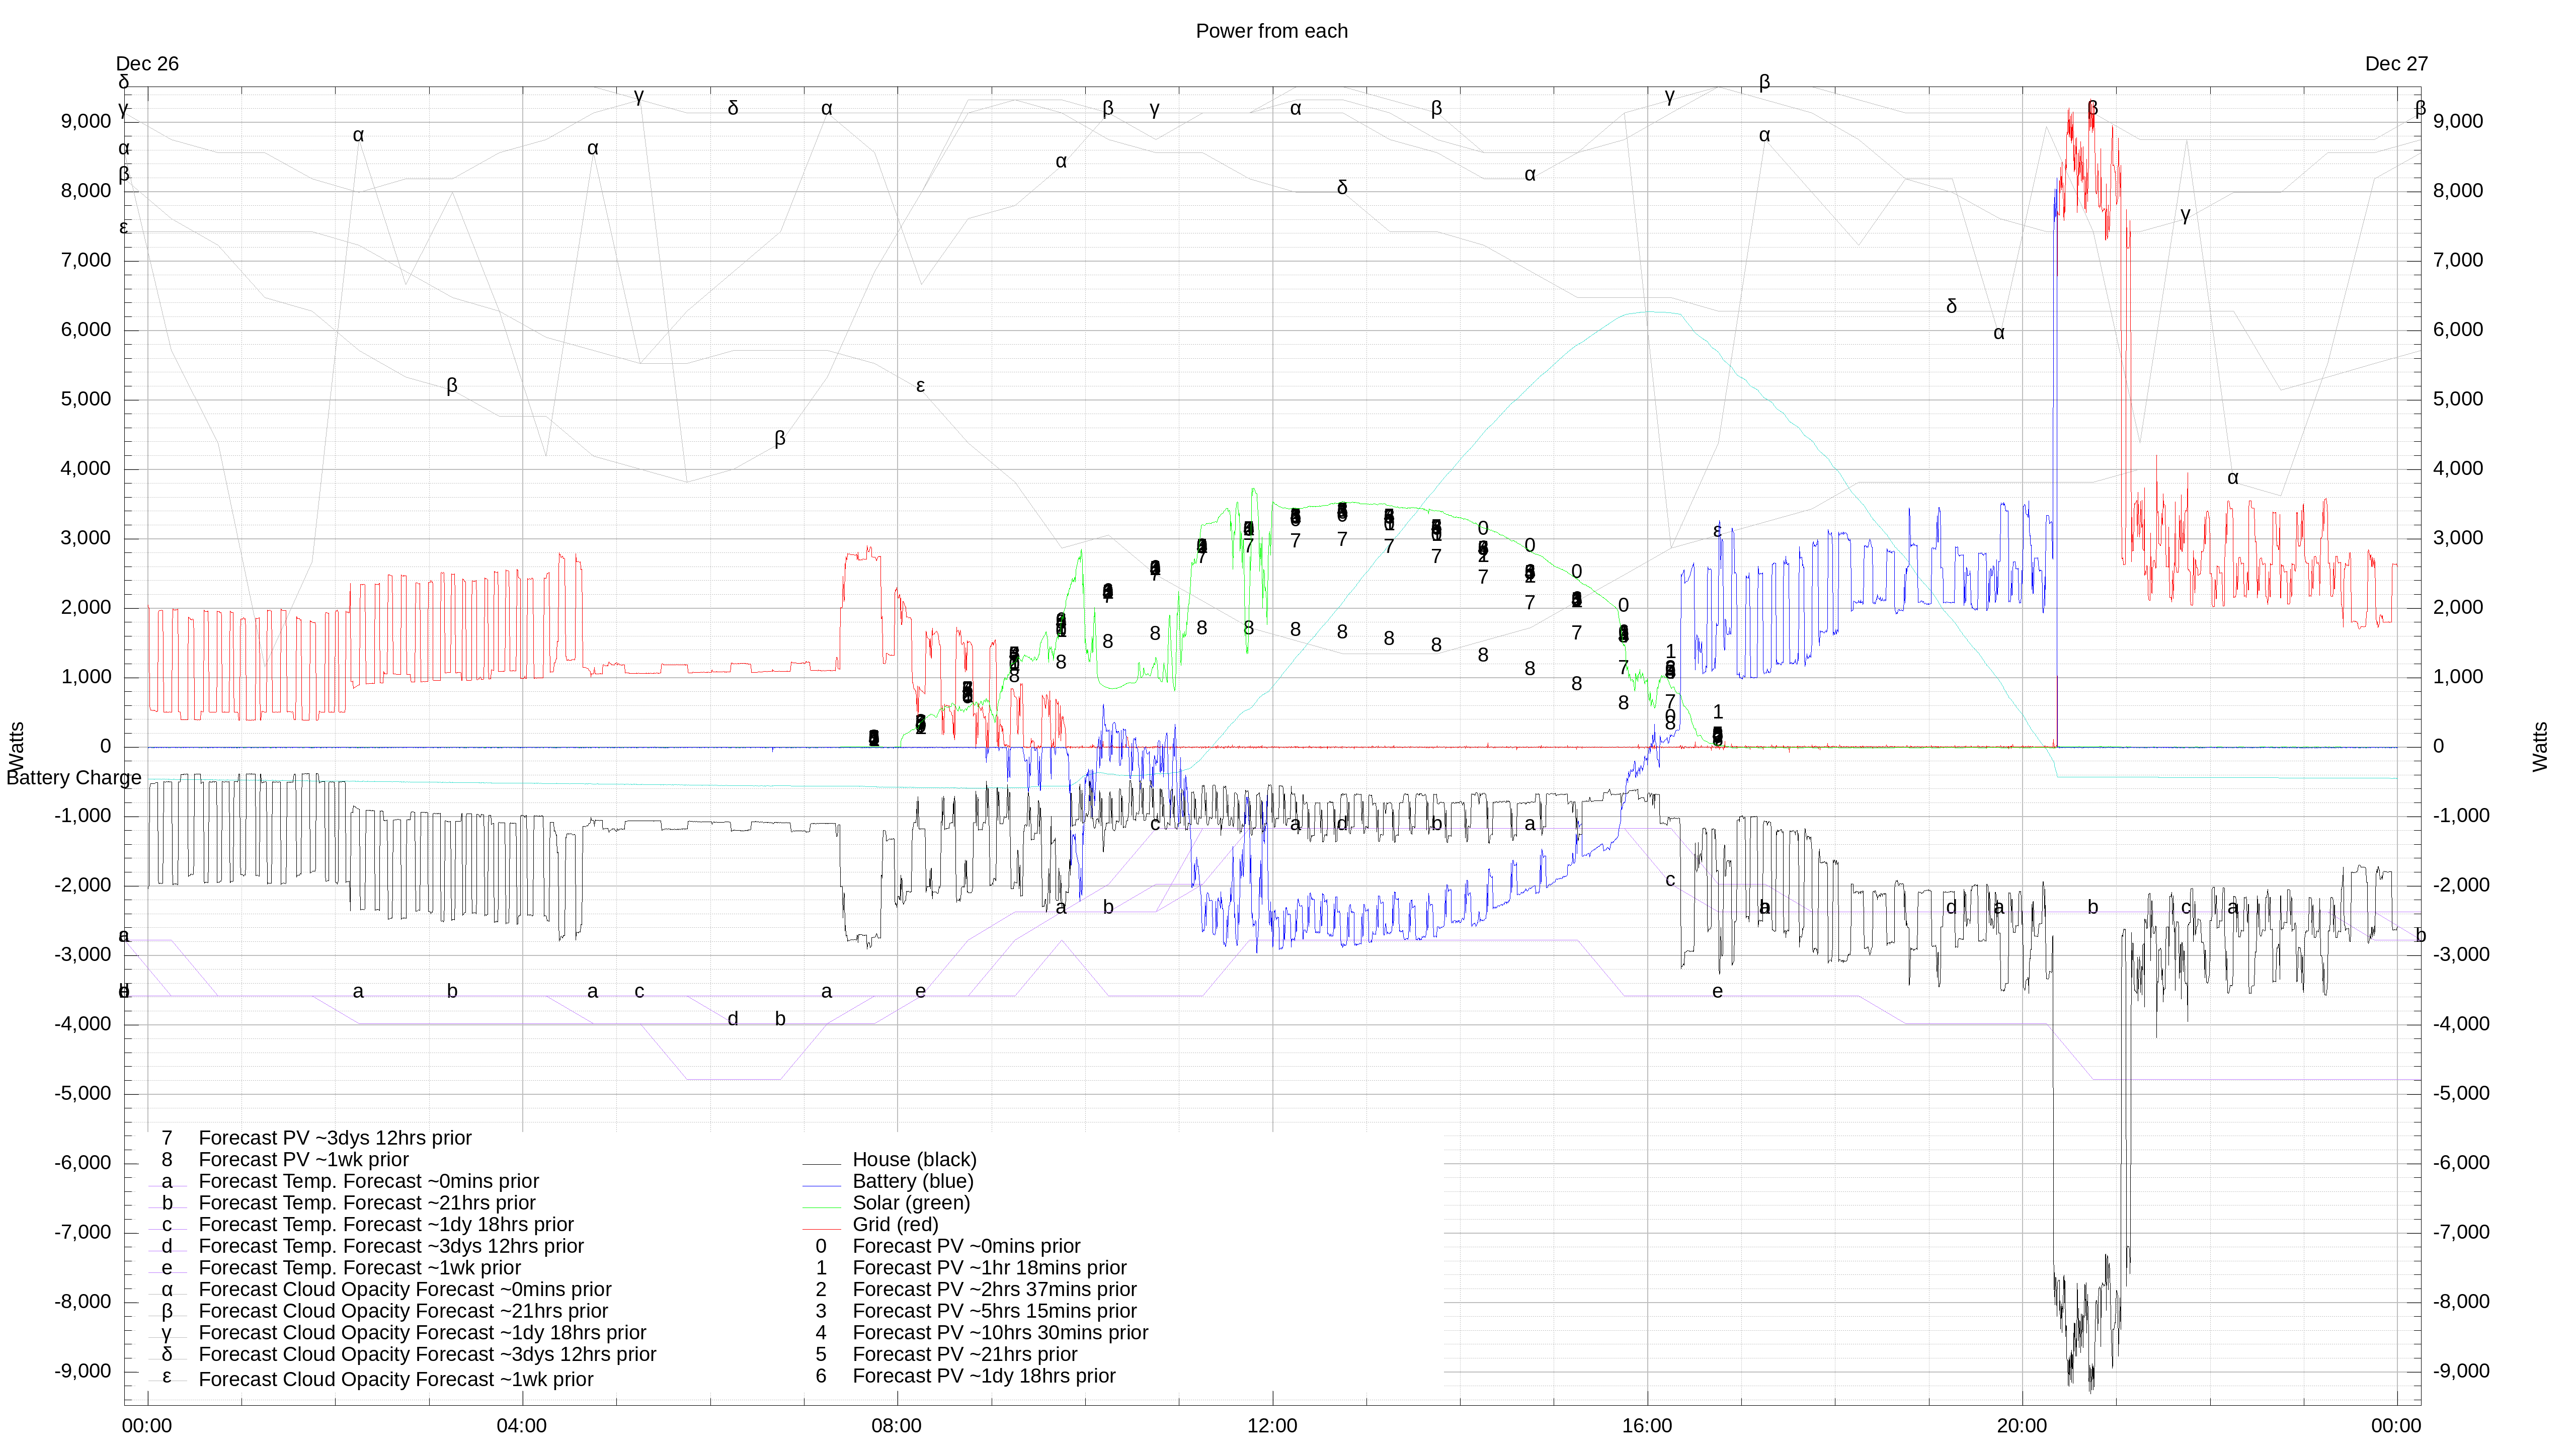Click legend "Forecast PV ~3dys 12hrs prior"
This screenshot has width=2576, height=1449.
point(335,1138)
